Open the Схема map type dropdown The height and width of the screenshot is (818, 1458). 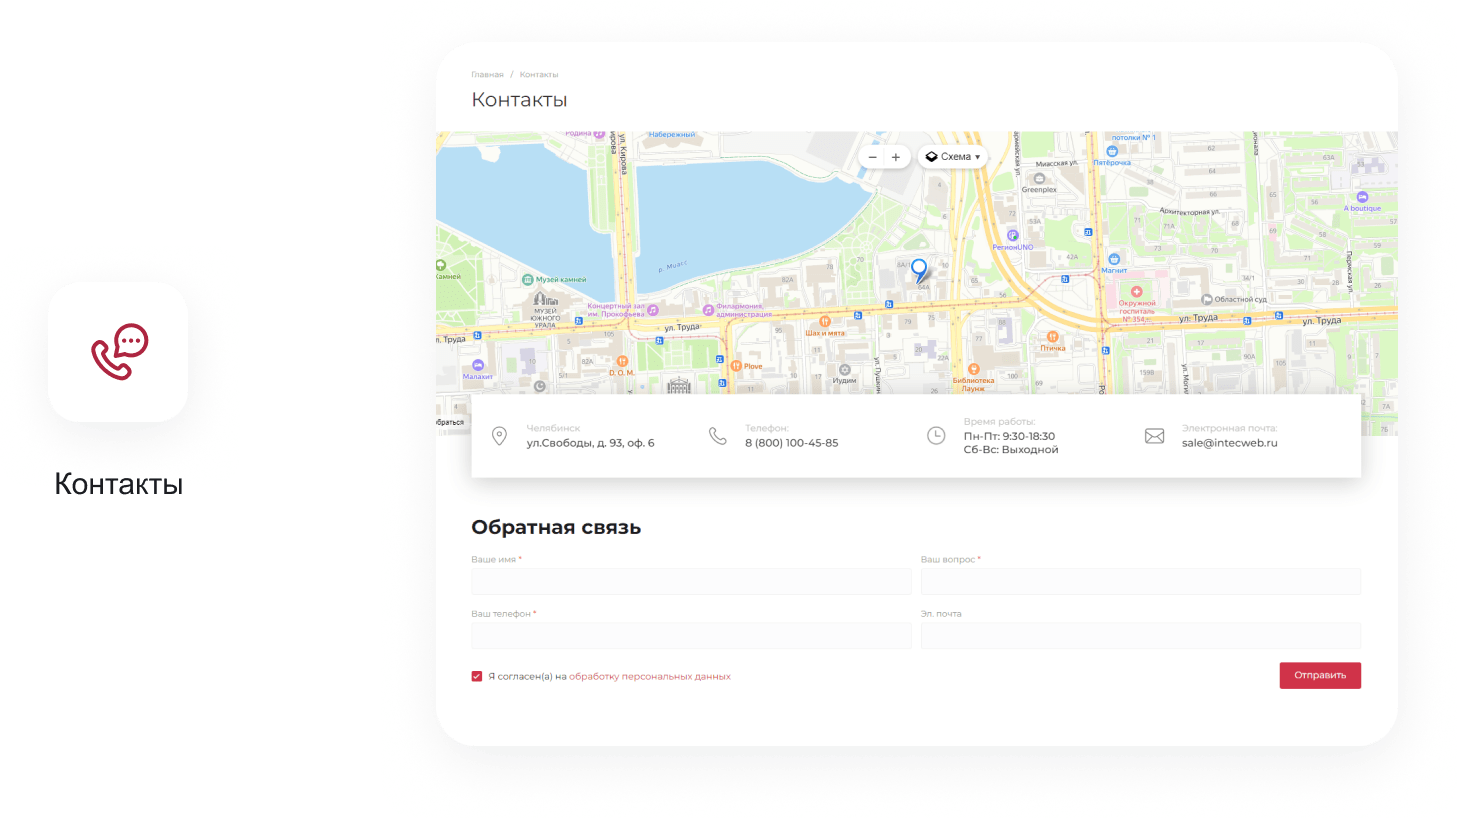coord(953,157)
